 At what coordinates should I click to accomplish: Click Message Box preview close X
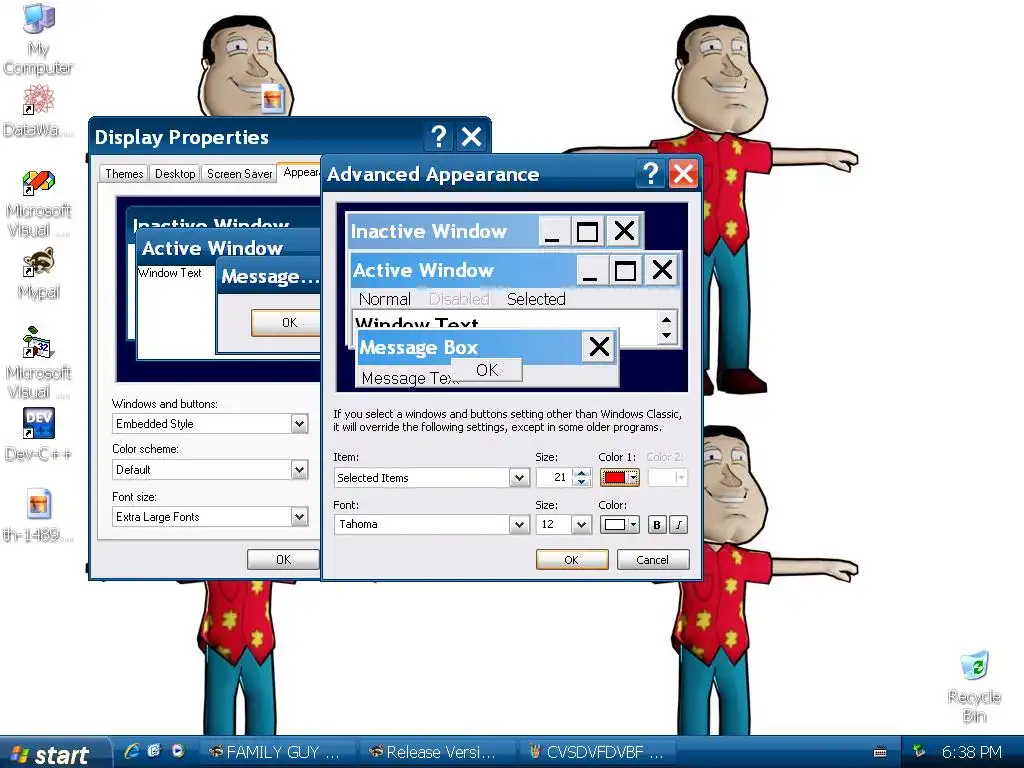(x=599, y=347)
